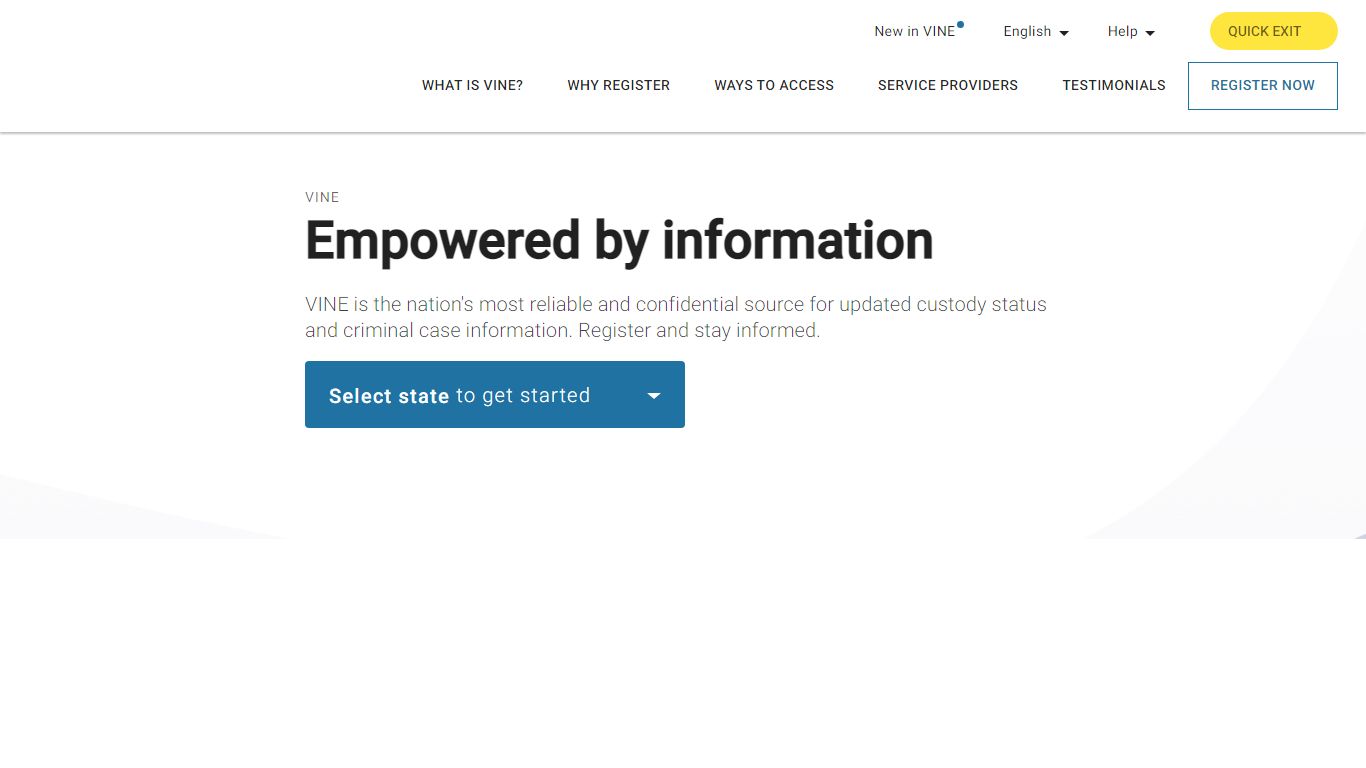This screenshot has height=768, width=1366.
Task: Expand the English language dropdown
Action: click(1036, 31)
